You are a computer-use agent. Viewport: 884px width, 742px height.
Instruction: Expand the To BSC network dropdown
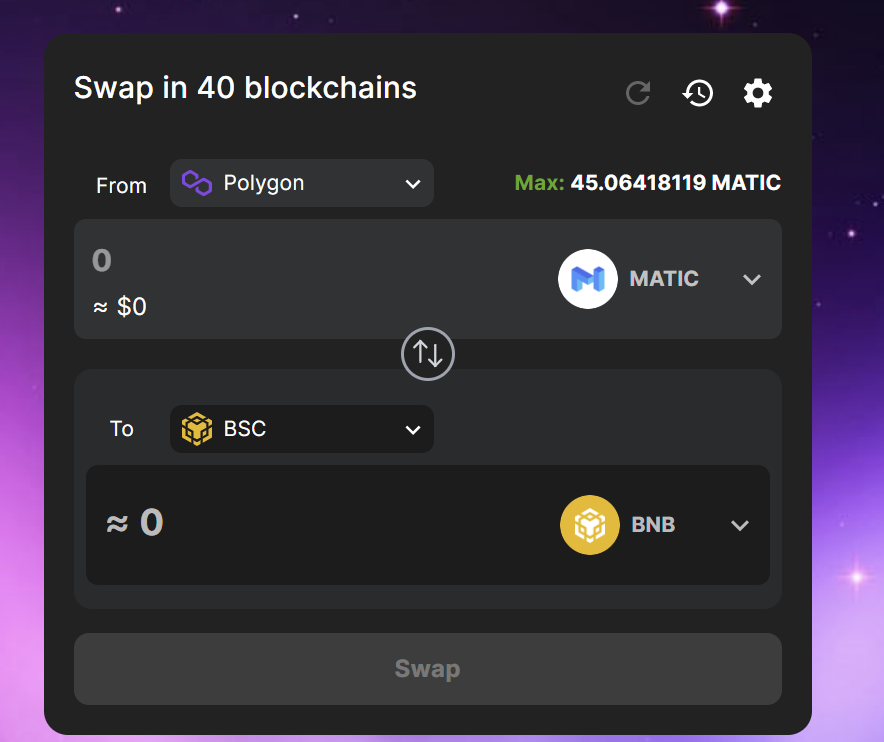(x=302, y=429)
